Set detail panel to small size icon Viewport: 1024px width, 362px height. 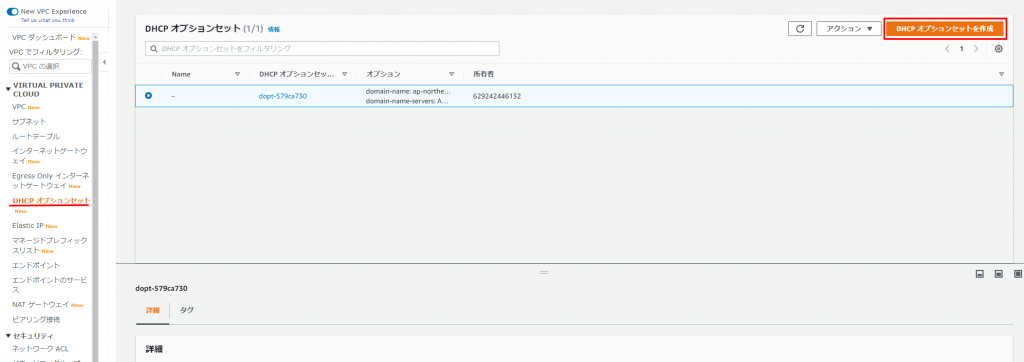[x=980, y=274]
